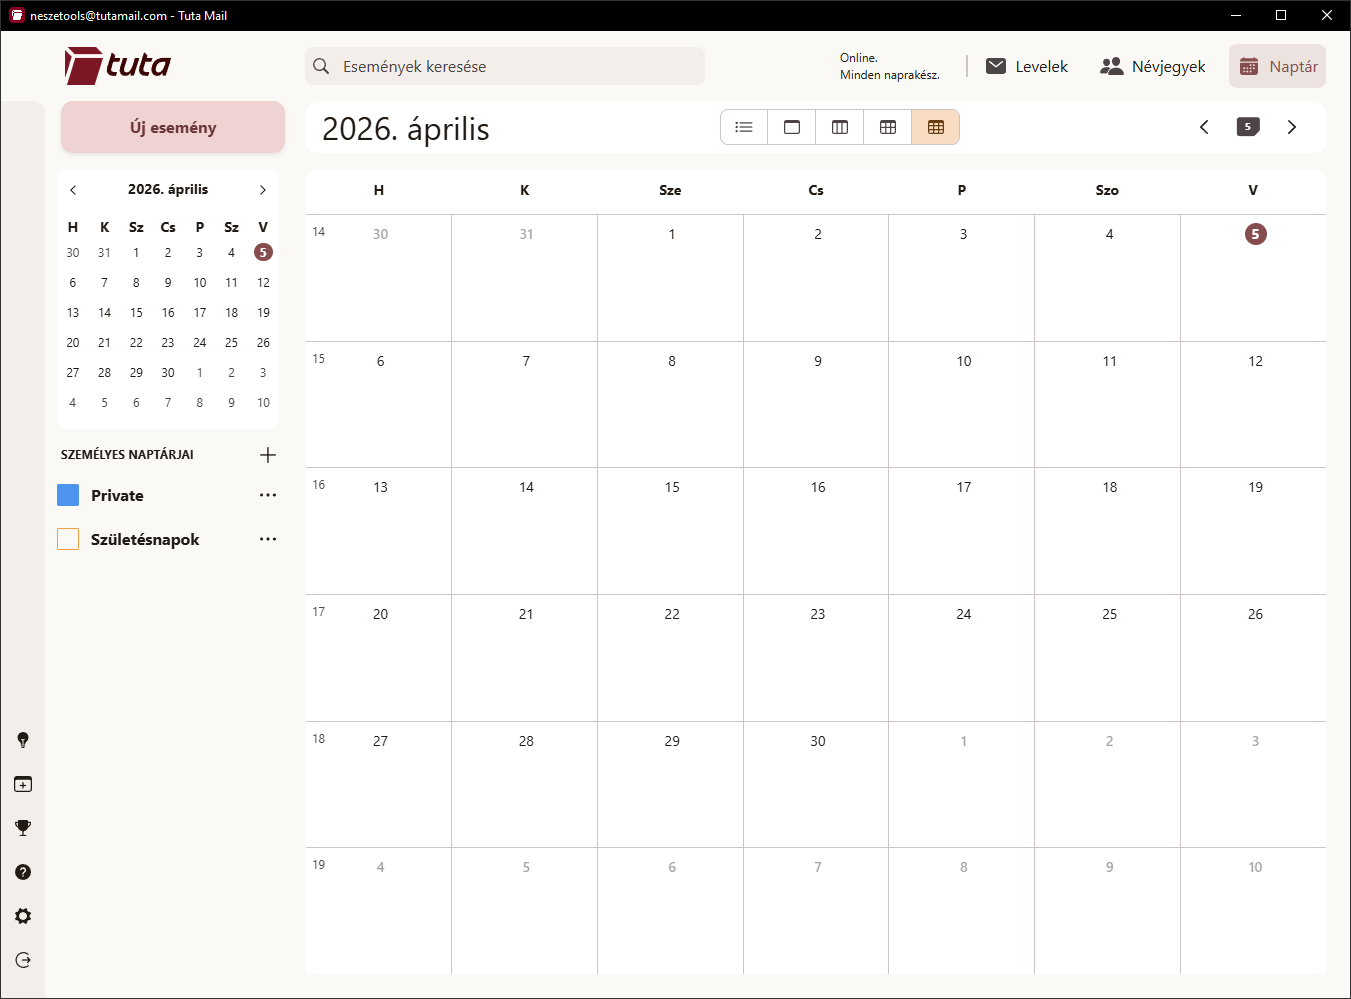Open settings via gear icon

coord(22,916)
